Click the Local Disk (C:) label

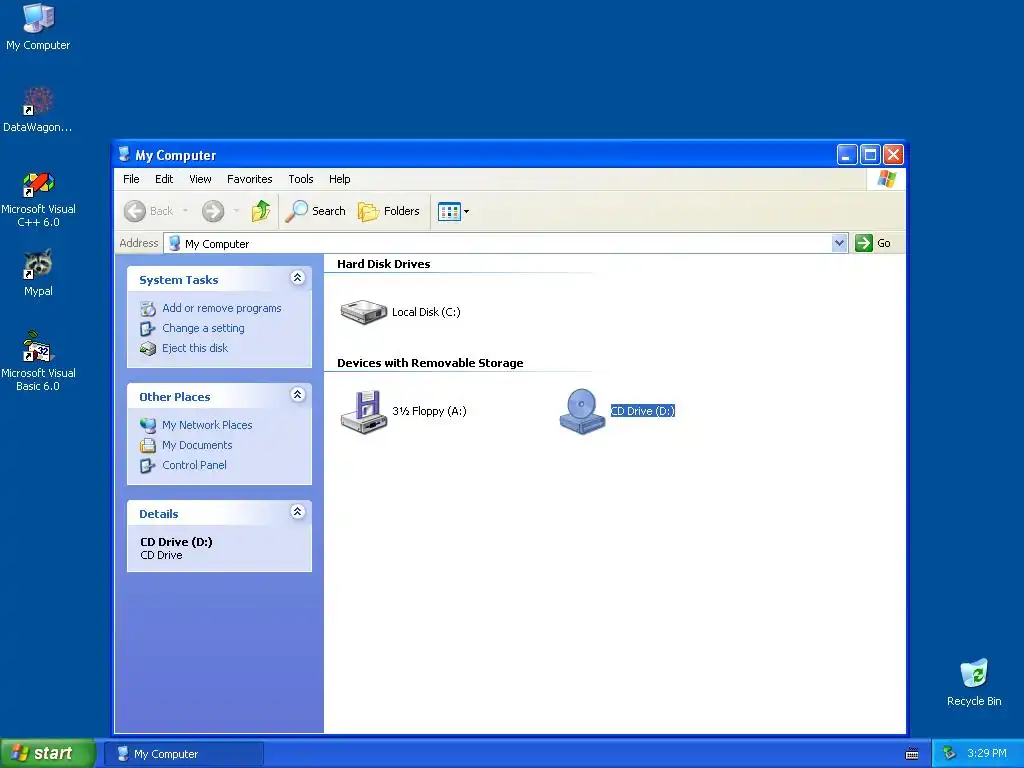(426, 312)
